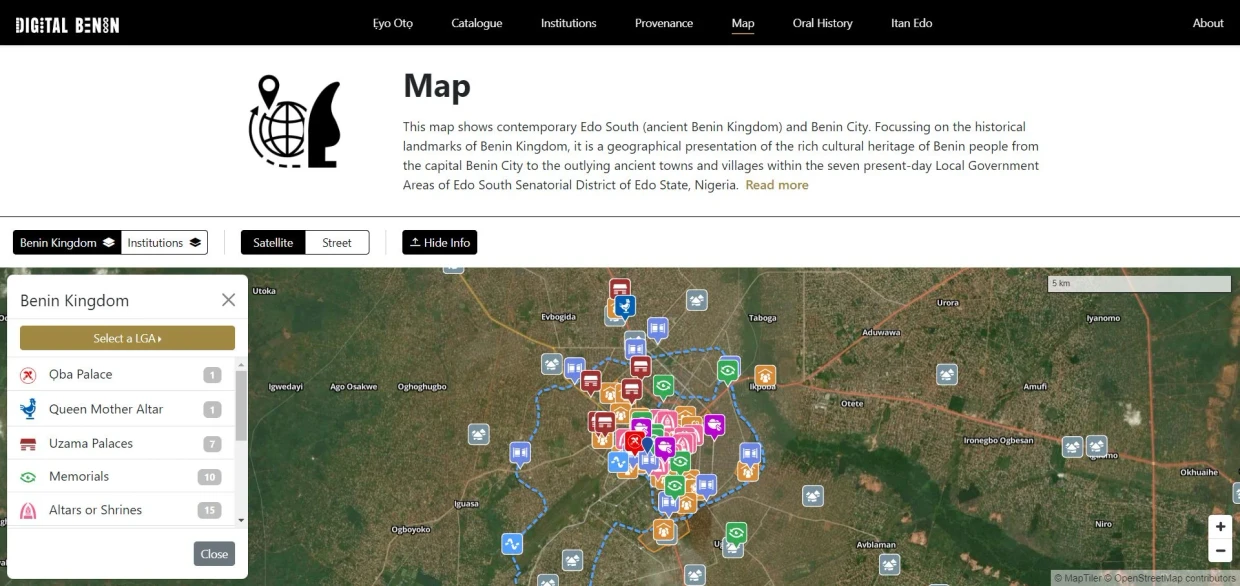Open the gray marker above Amufi label
Viewport: 1240px width, 586px height.
(x=947, y=374)
